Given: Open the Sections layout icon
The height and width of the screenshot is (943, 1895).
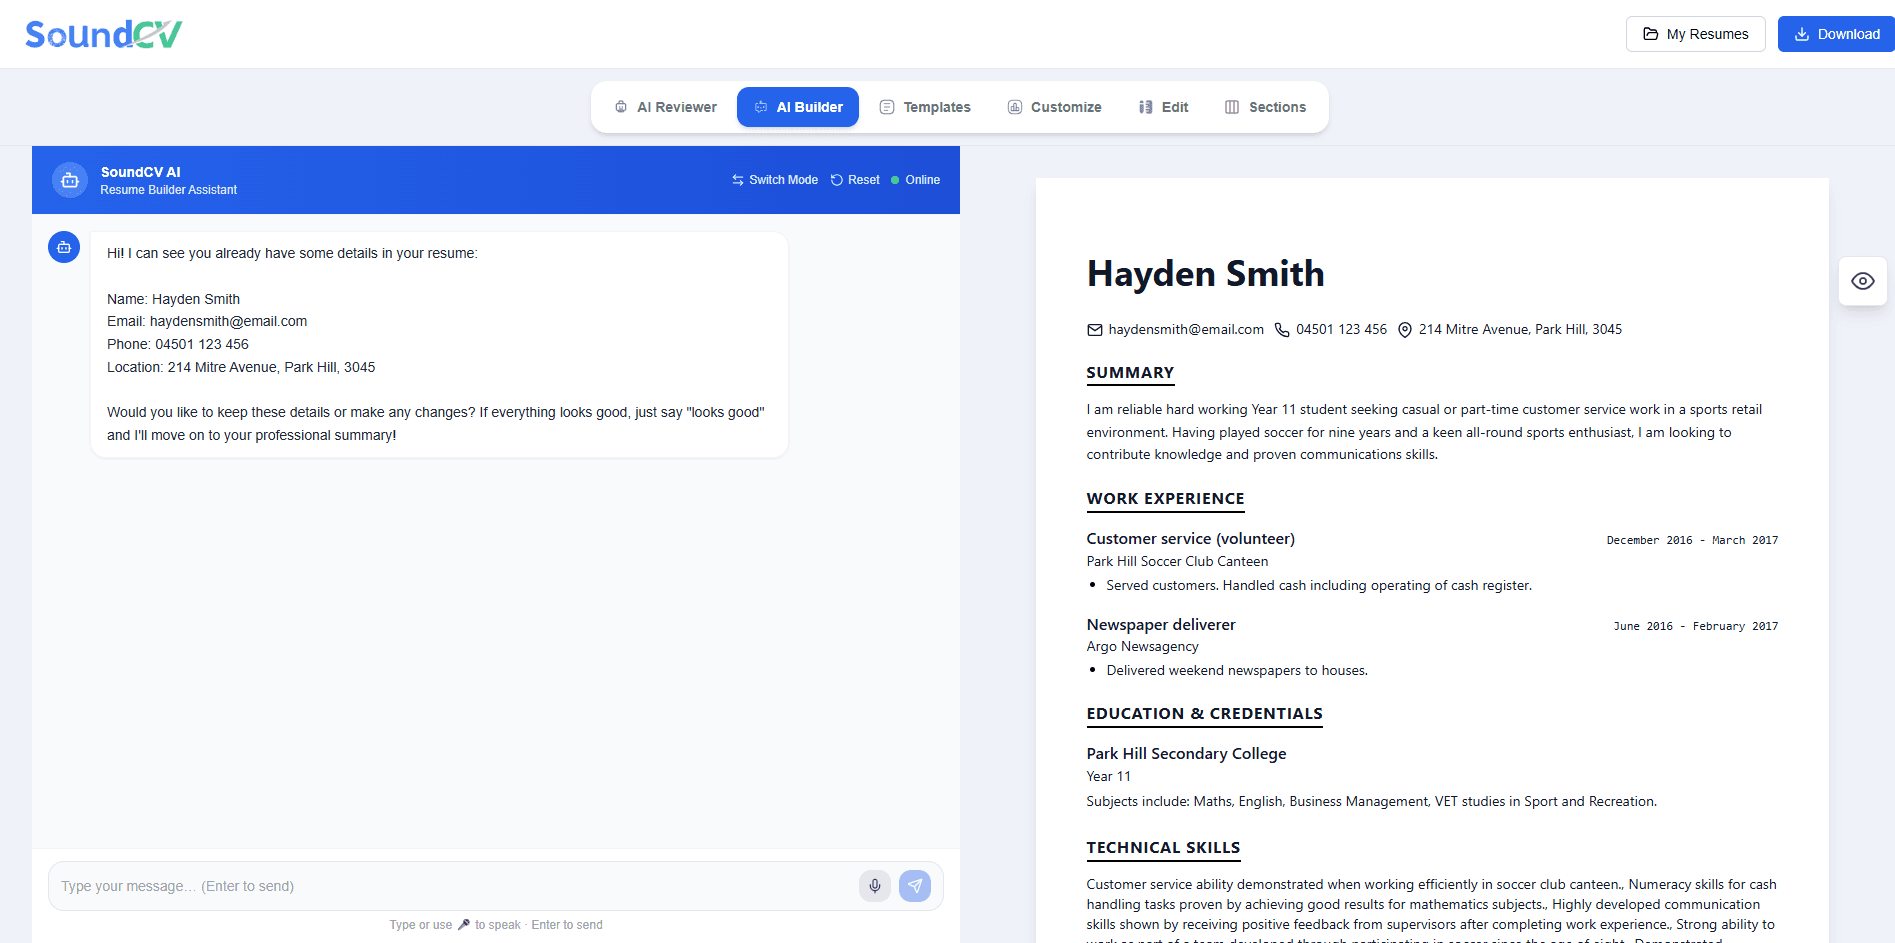Looking at the screenshot, I should click(x=1233, y=106).
